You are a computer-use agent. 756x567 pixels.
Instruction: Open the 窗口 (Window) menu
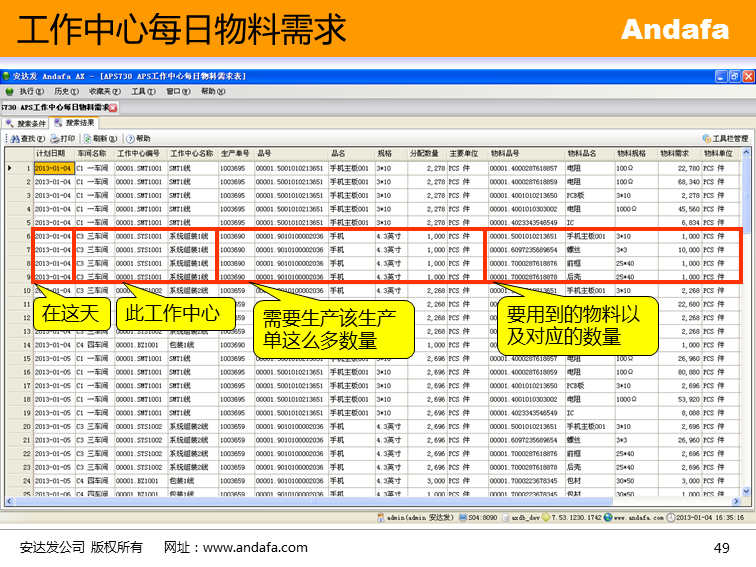coord(177,91)
